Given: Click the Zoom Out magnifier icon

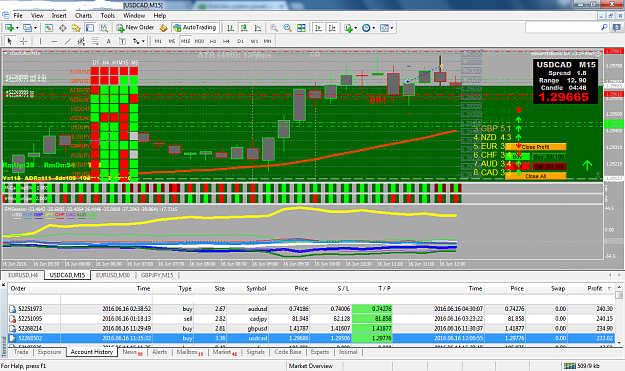Looking at the screenshot, I should 287,28.
